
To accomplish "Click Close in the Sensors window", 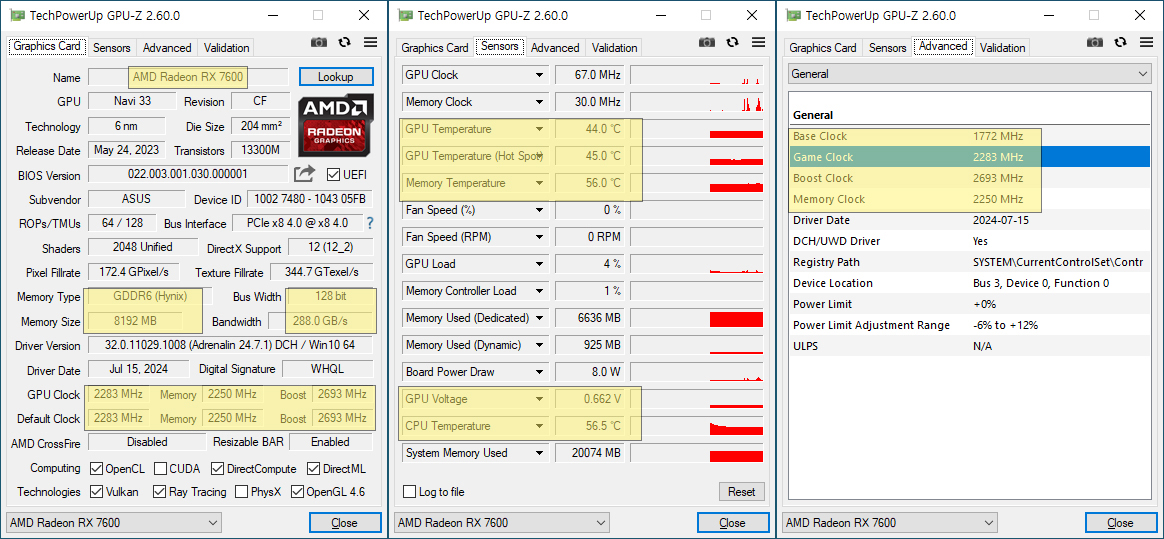I will click(732, 523).
